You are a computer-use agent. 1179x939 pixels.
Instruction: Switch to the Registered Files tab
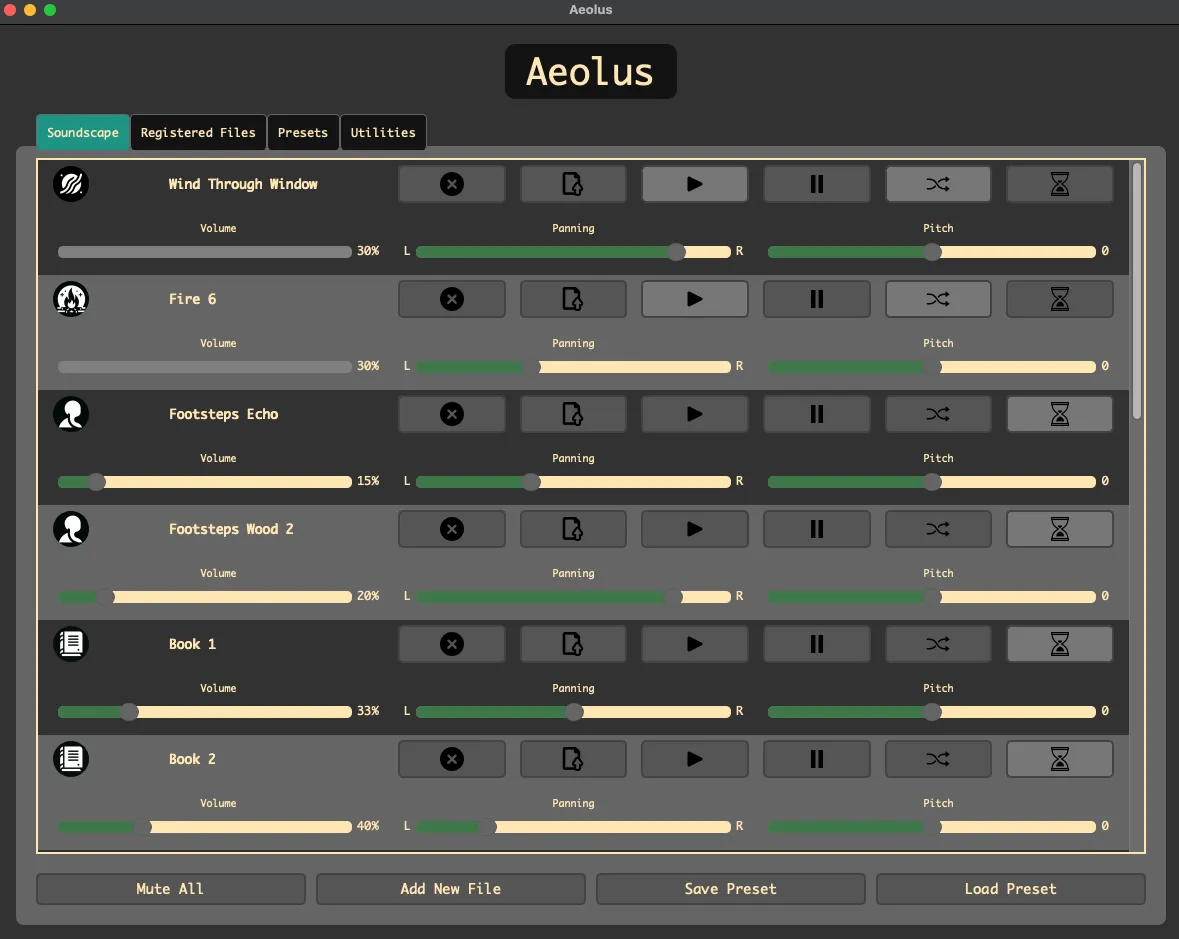198,132
